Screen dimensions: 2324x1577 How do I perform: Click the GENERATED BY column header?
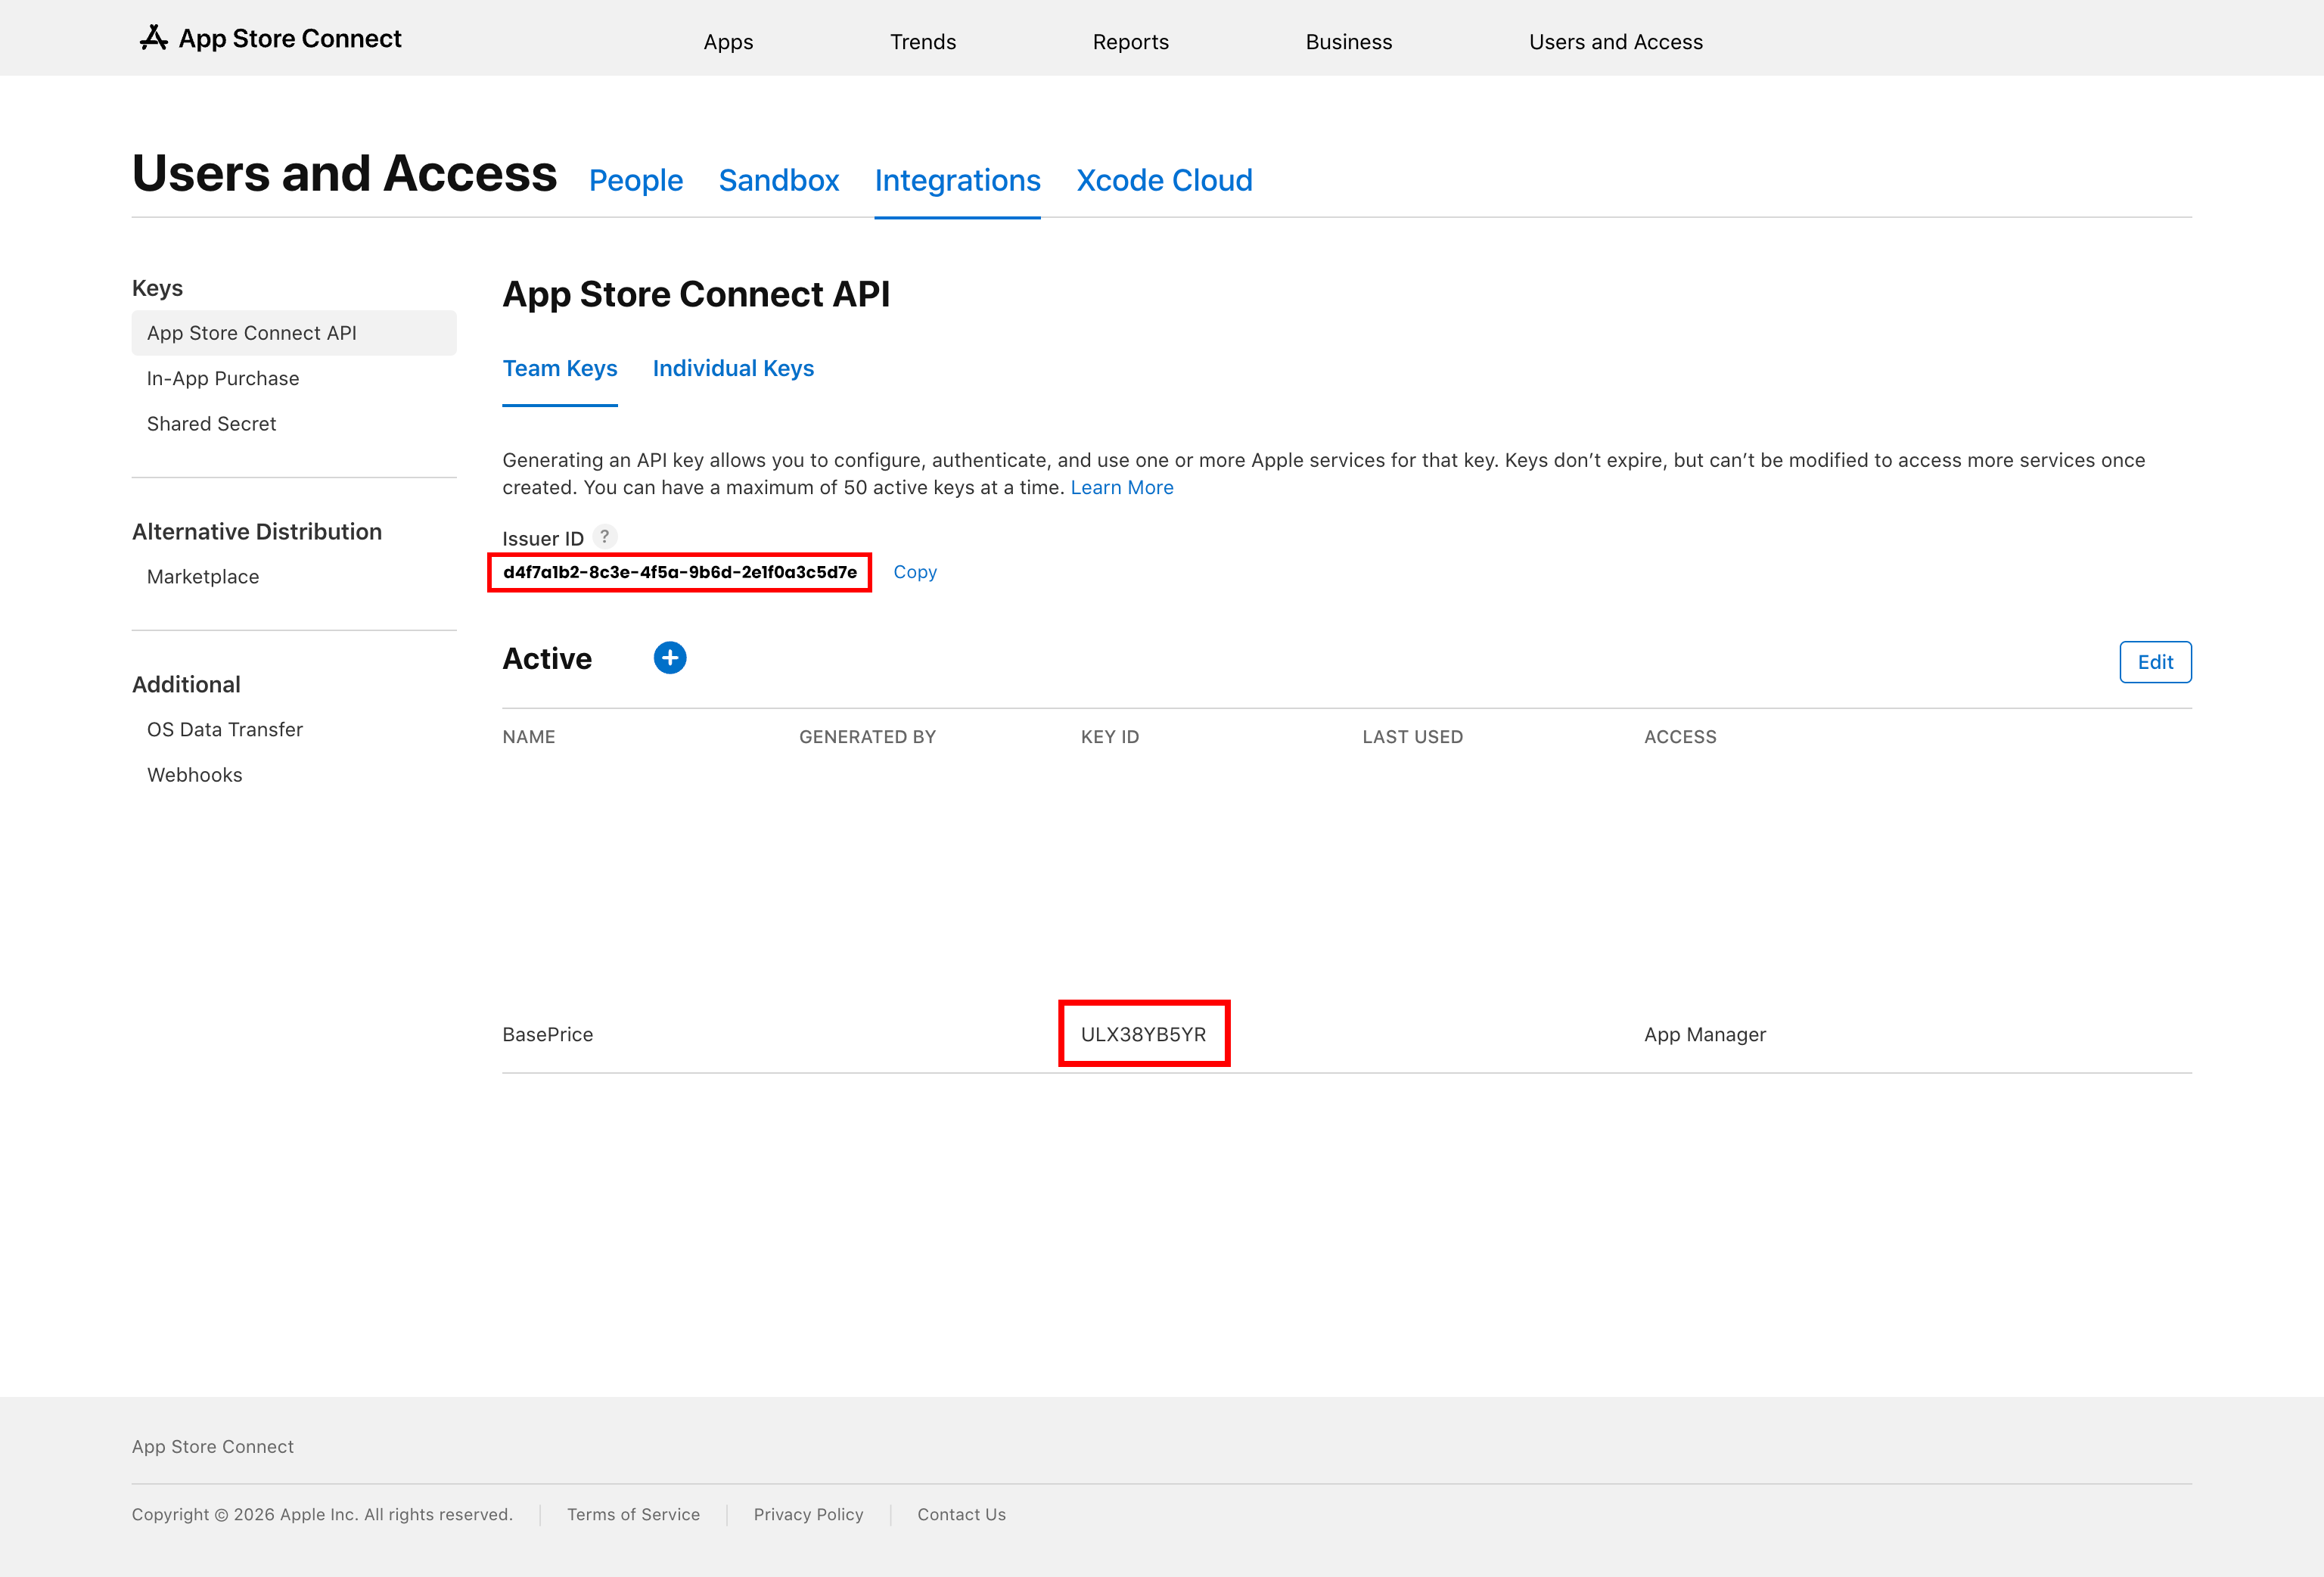tap(867, 737)
